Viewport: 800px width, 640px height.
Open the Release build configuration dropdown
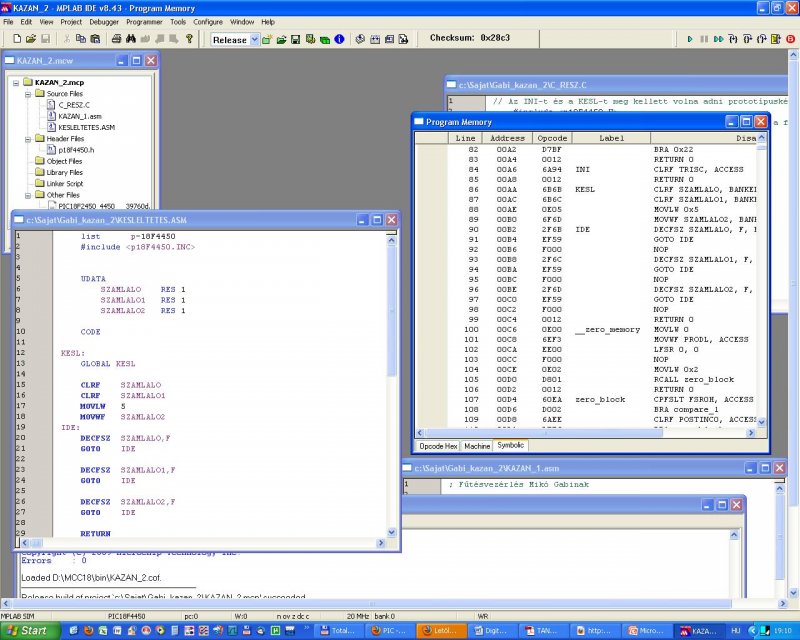pyautogui.click(x=254, y=39)
